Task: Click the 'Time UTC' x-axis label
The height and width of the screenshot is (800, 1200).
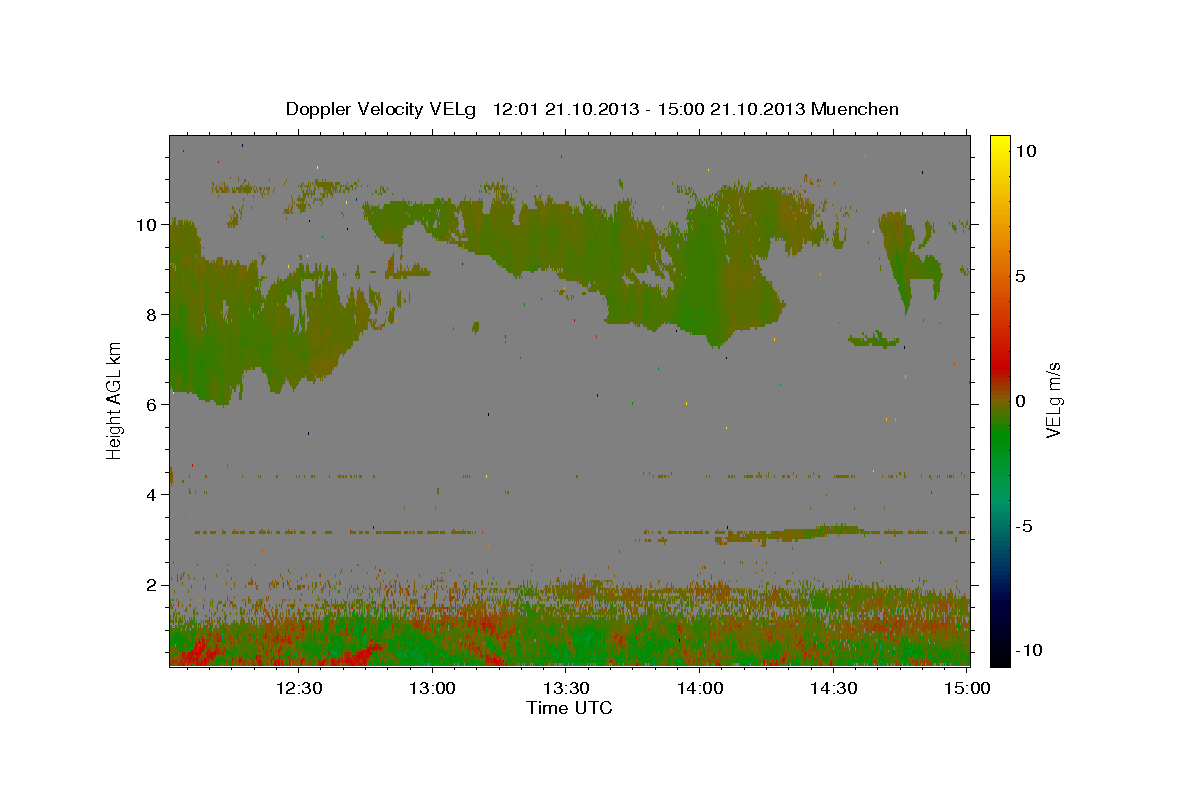Action: coord(569,708)
